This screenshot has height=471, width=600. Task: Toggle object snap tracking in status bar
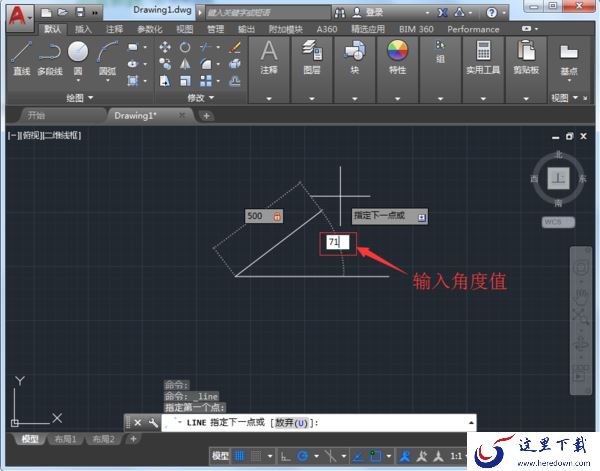[x=359, y=456]
